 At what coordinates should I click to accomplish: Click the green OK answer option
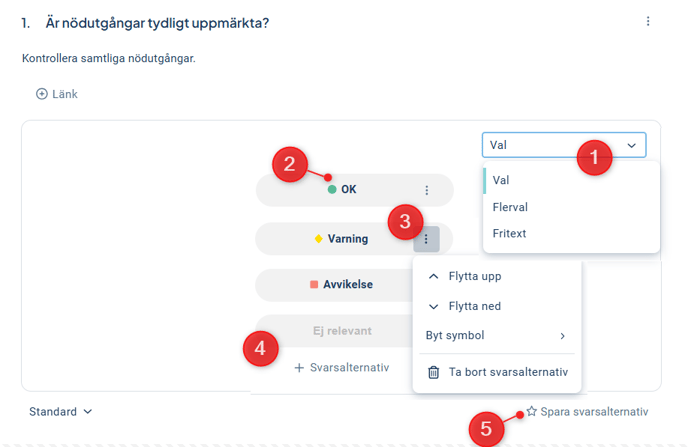(x=342, y=189)
